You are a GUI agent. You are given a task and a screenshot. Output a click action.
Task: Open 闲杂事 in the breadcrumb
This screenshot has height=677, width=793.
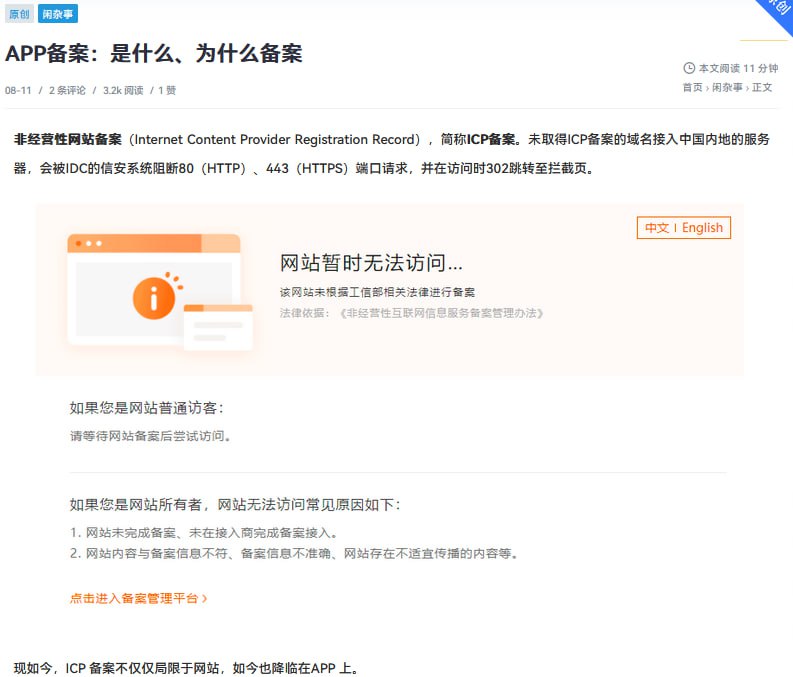coord(727,87)
